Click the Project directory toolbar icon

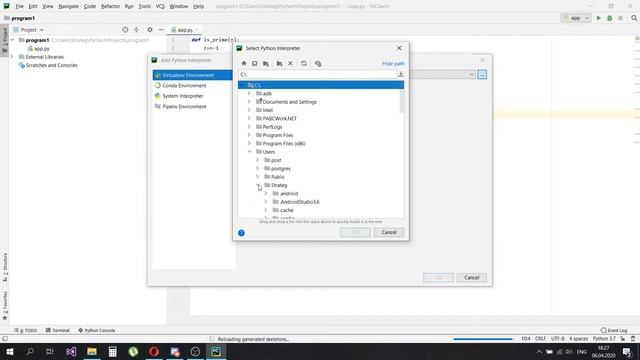coord(266,64)
